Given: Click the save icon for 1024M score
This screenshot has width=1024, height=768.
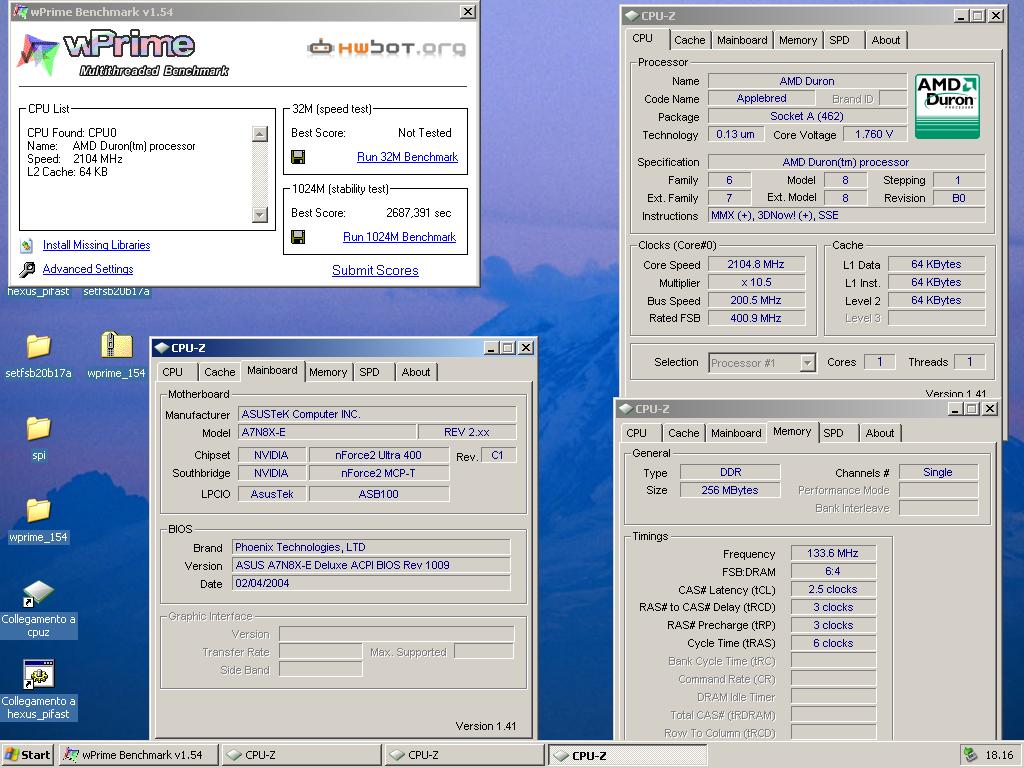Looking at the screenshot, I should 298,237.
